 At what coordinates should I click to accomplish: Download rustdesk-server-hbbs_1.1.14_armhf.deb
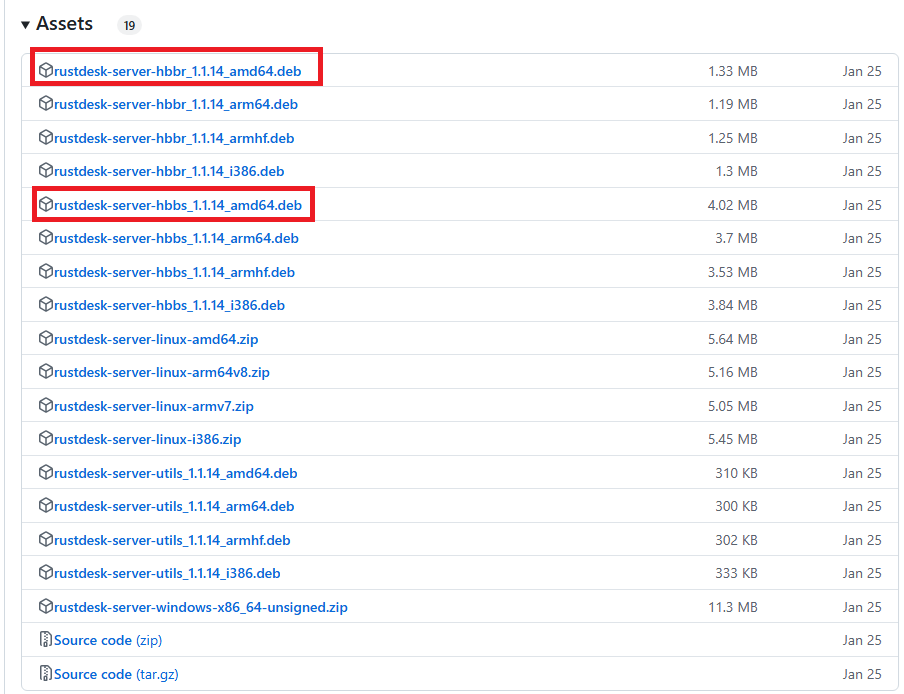[x=174, y=272]
